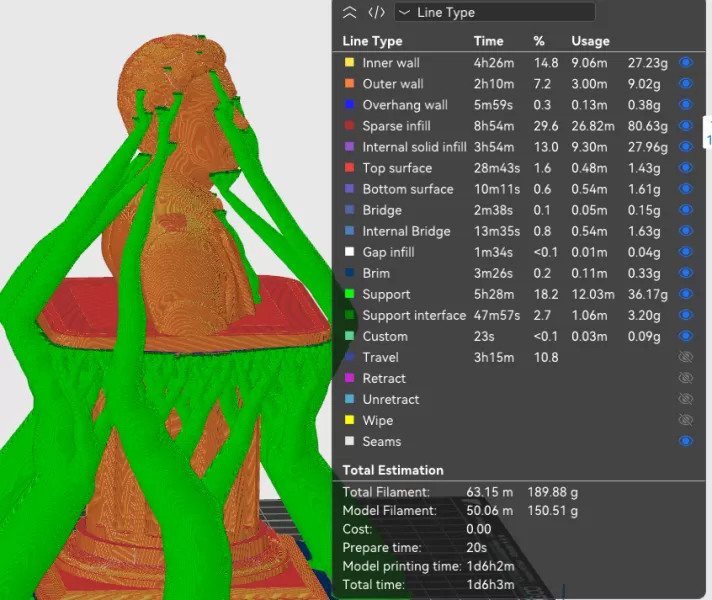The width and height of the screenshot is (712, 600).
Task: Select the Support interface row label
Action: tap(414, 315)
